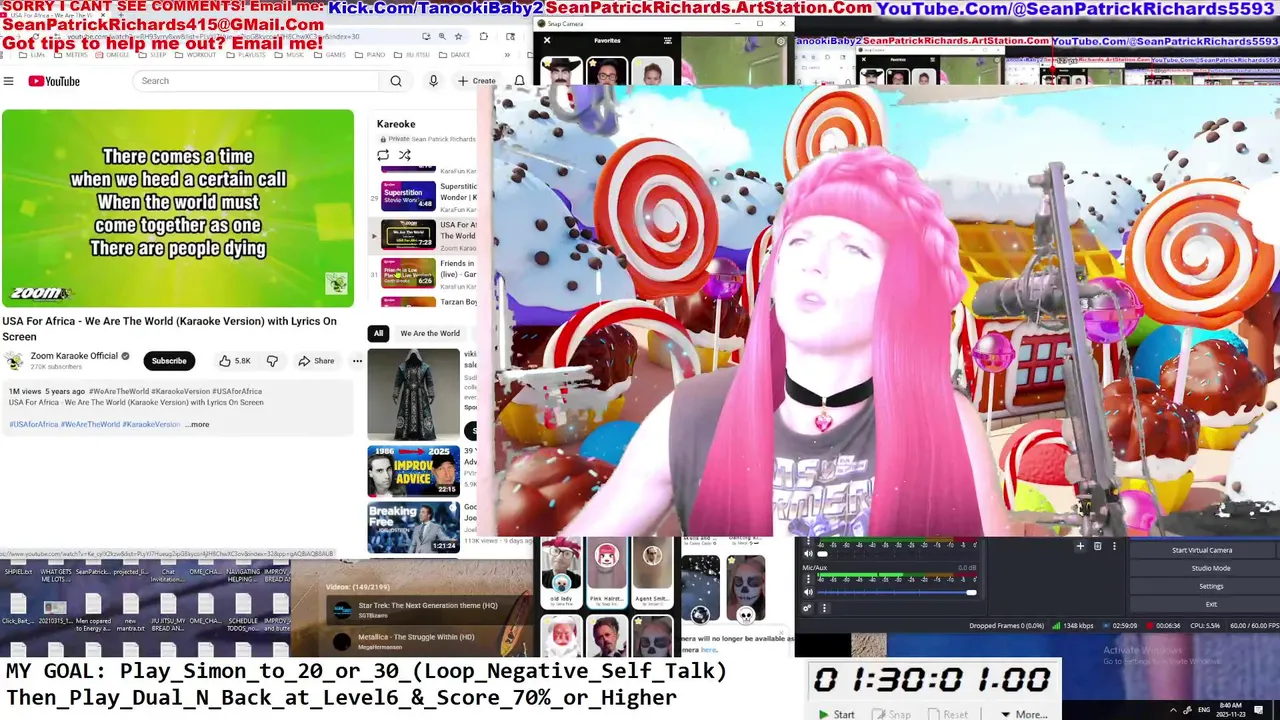The height and width of the screenshot is (720, 1280).
Task: Share the karaoke video
Action: pyautogui.click(x=318, y=361)
